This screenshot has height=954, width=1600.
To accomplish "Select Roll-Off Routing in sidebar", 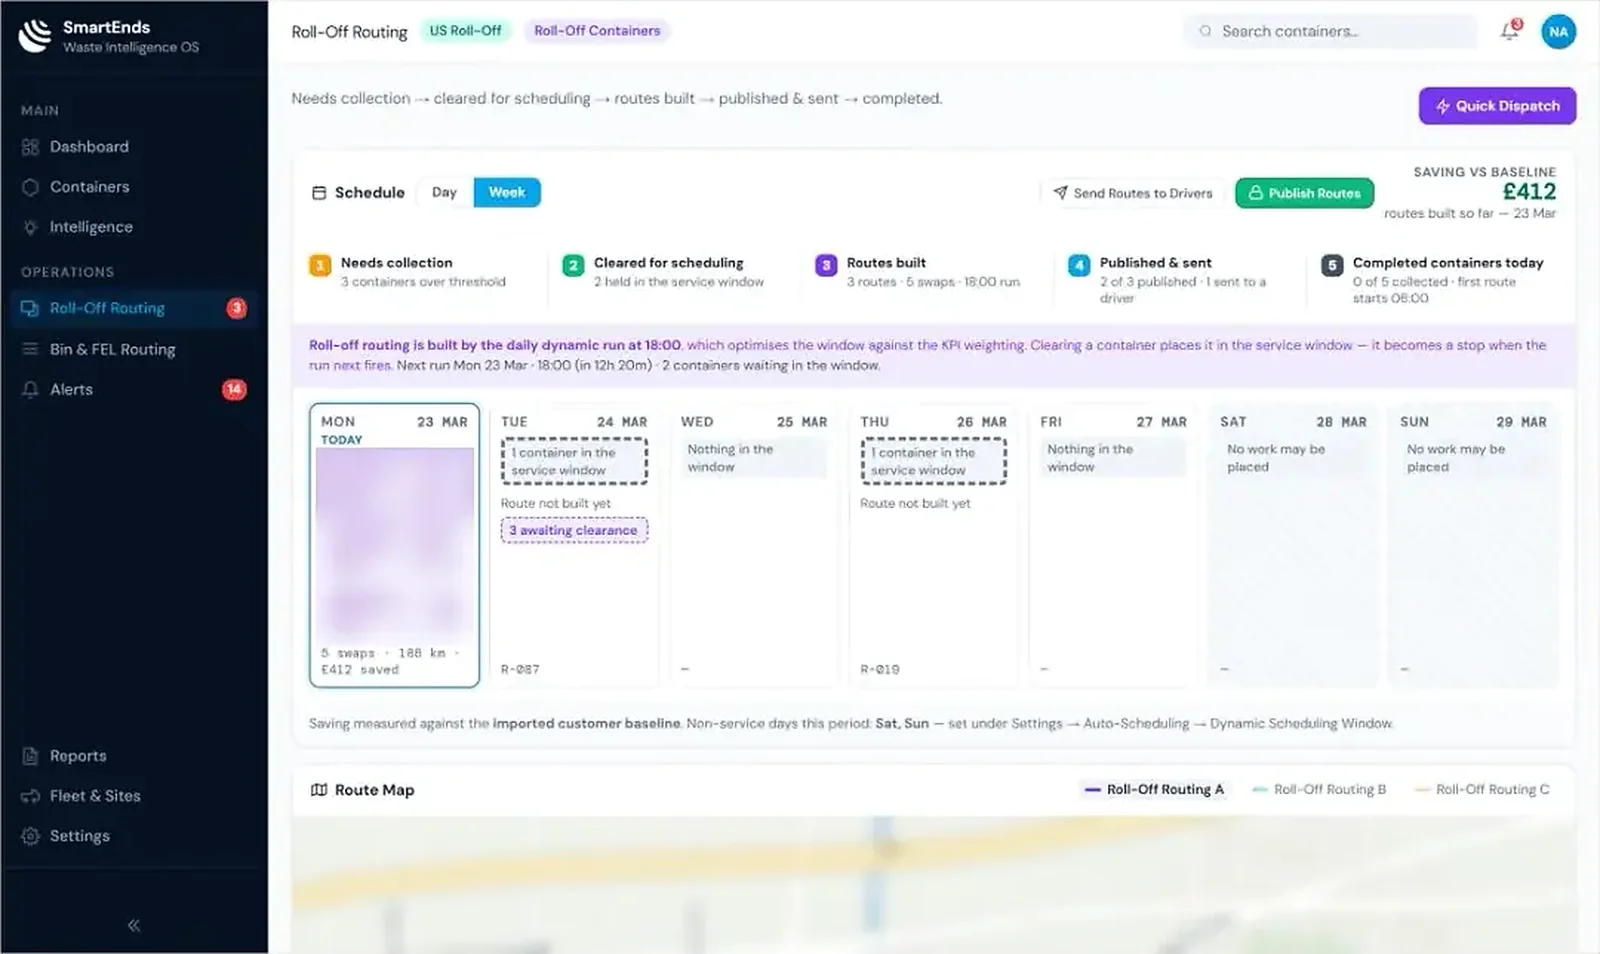I will pos(134,308).
